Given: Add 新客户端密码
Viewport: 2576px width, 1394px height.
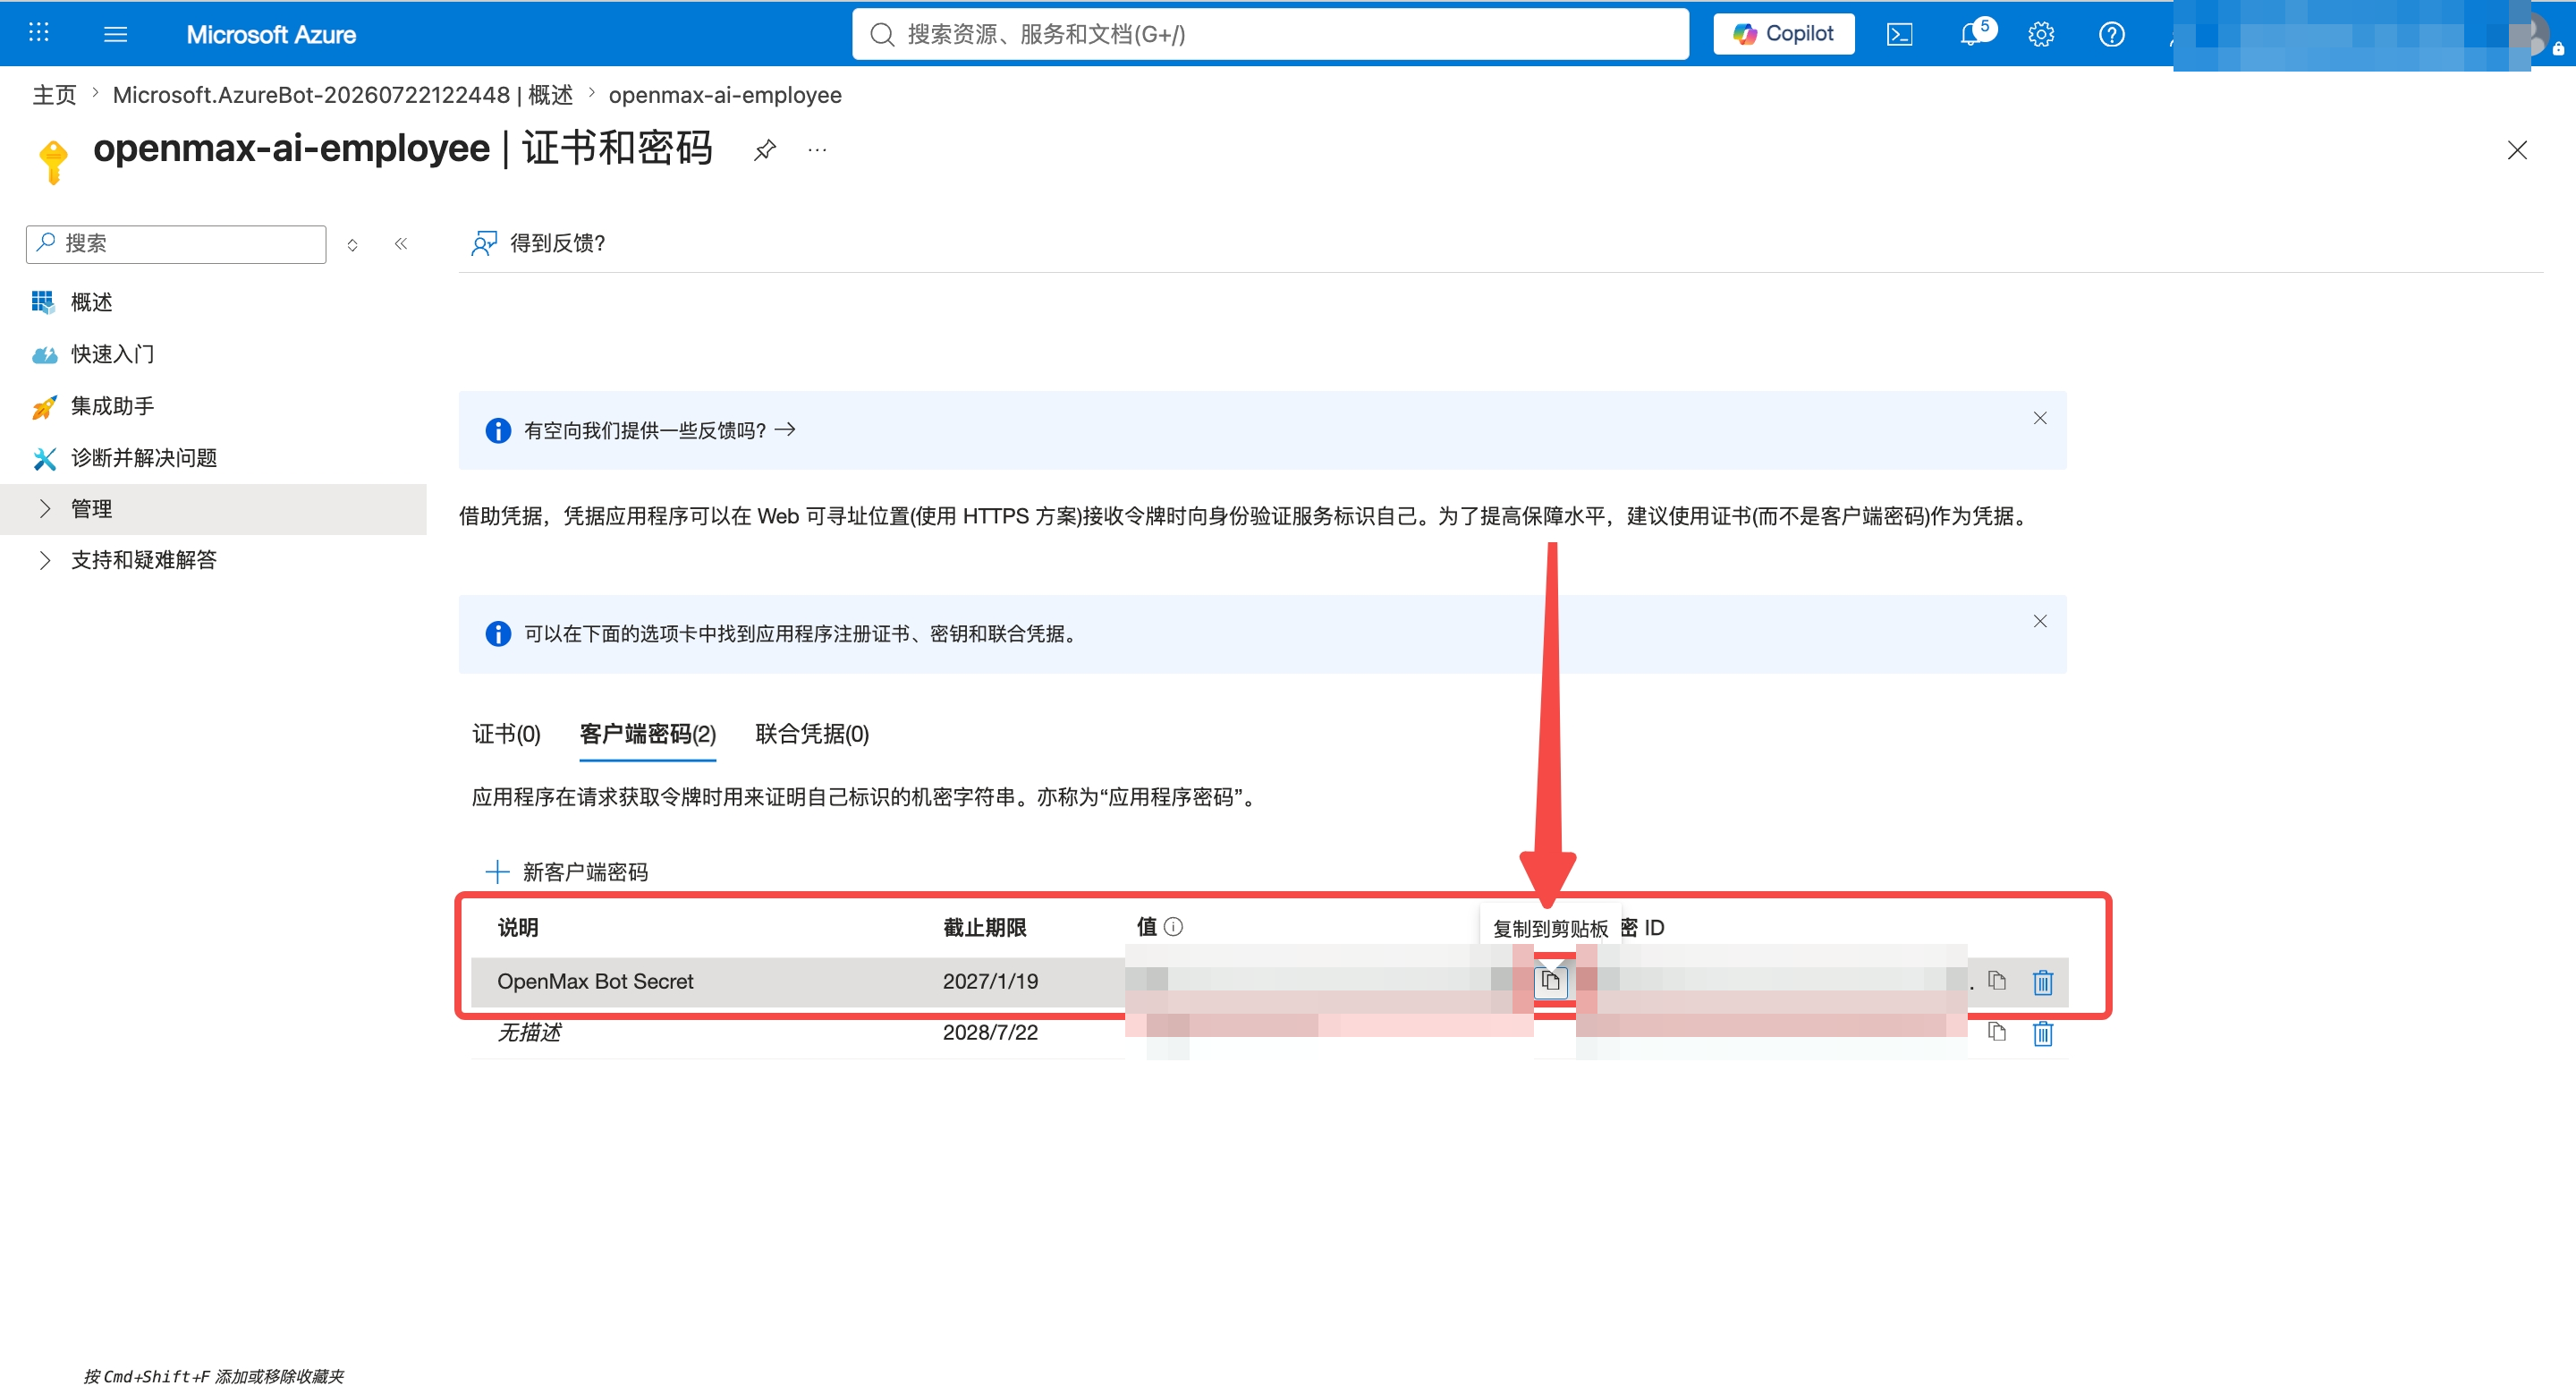Looking at the screenshot, I should click(566, 872).
